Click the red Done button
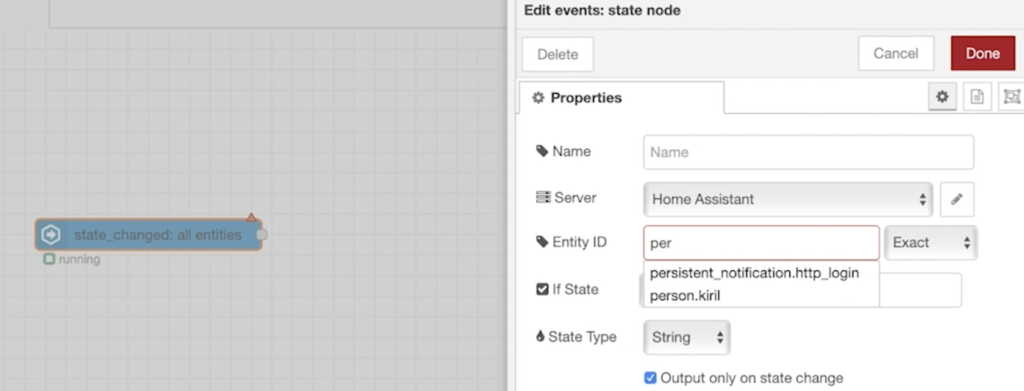This screenshot has width=1024, height=391. point(983,54)
